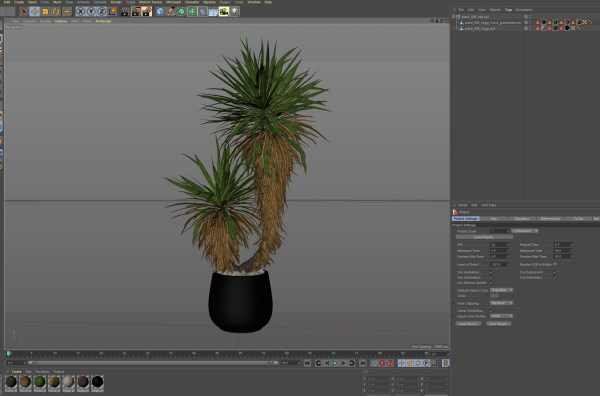Toggle coordinate system icon
The width and height of the screenshot is (600, 396).
pyautogui.click(x=112, y=11)
